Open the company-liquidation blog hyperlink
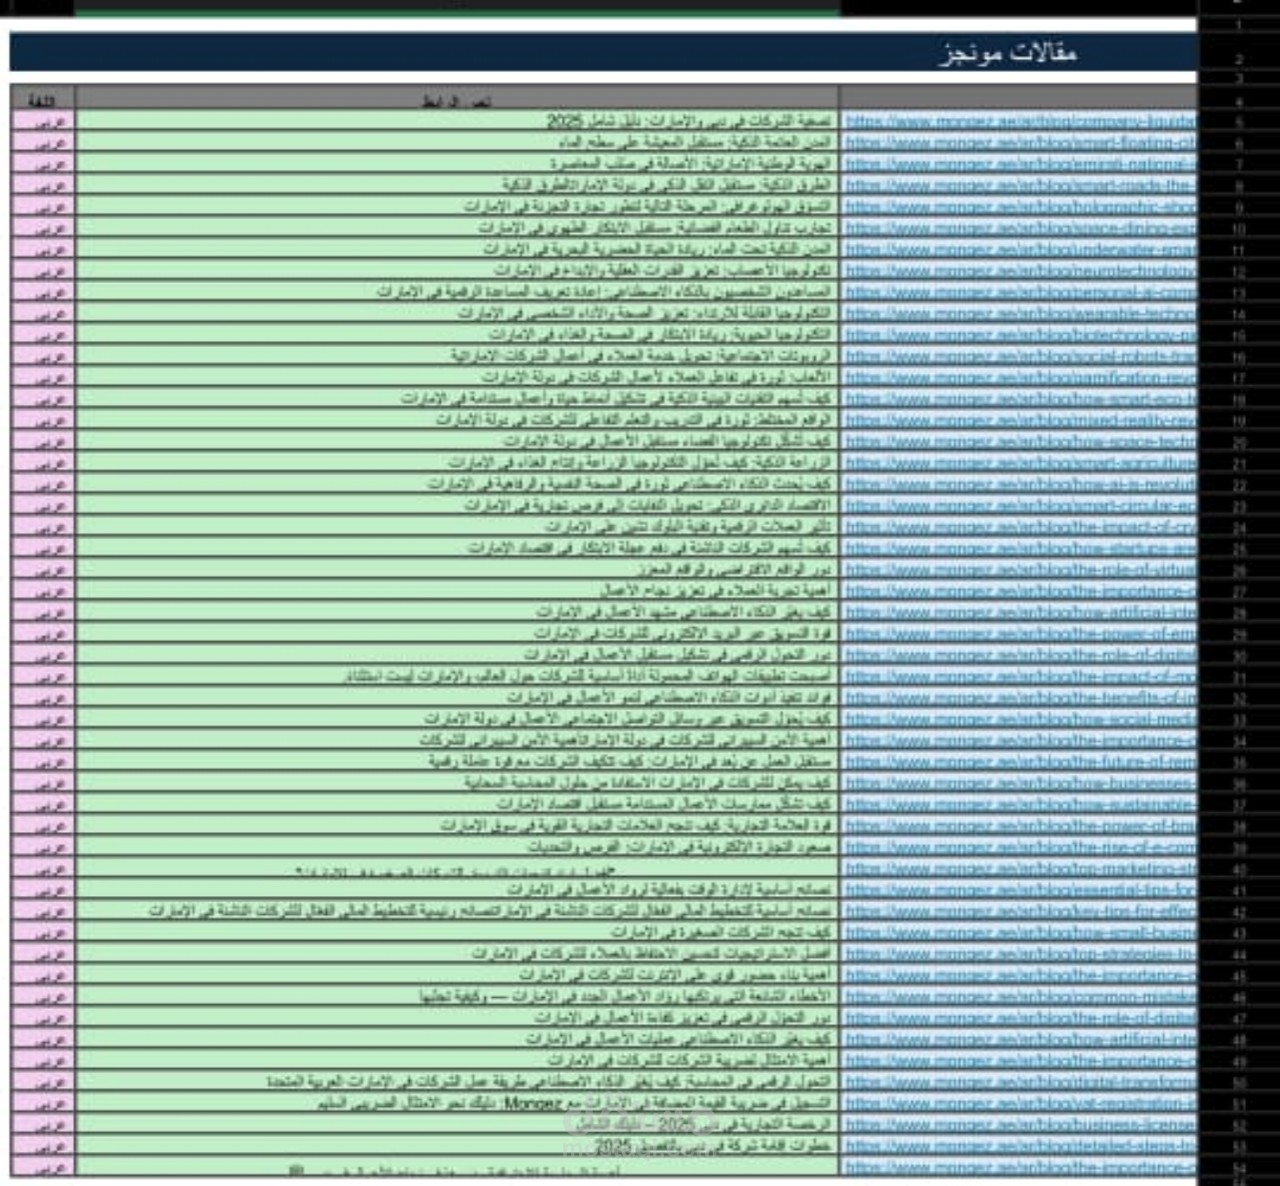 (1010, 122)
